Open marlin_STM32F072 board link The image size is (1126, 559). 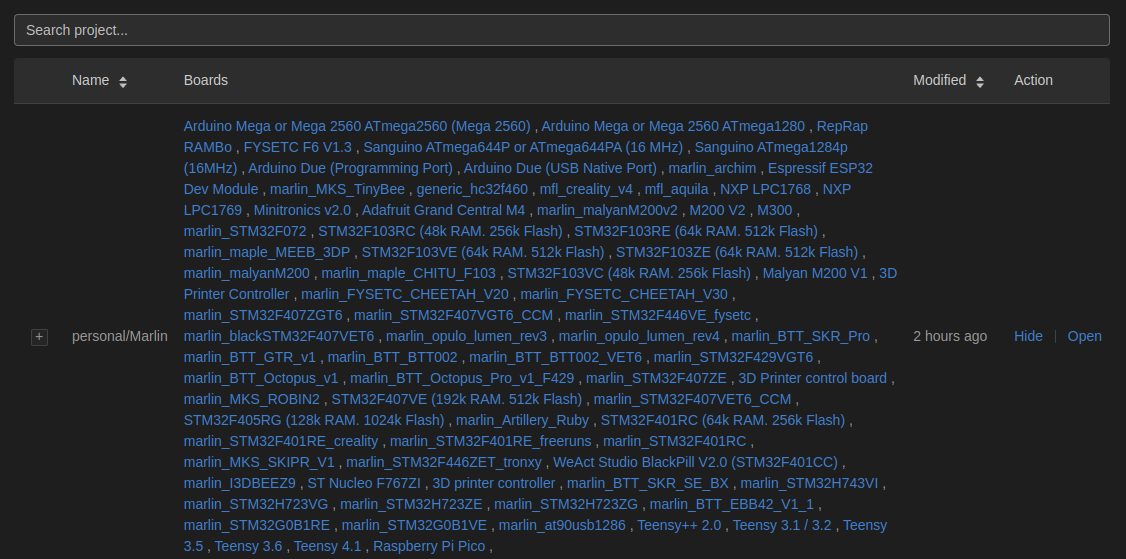(245, 231)
